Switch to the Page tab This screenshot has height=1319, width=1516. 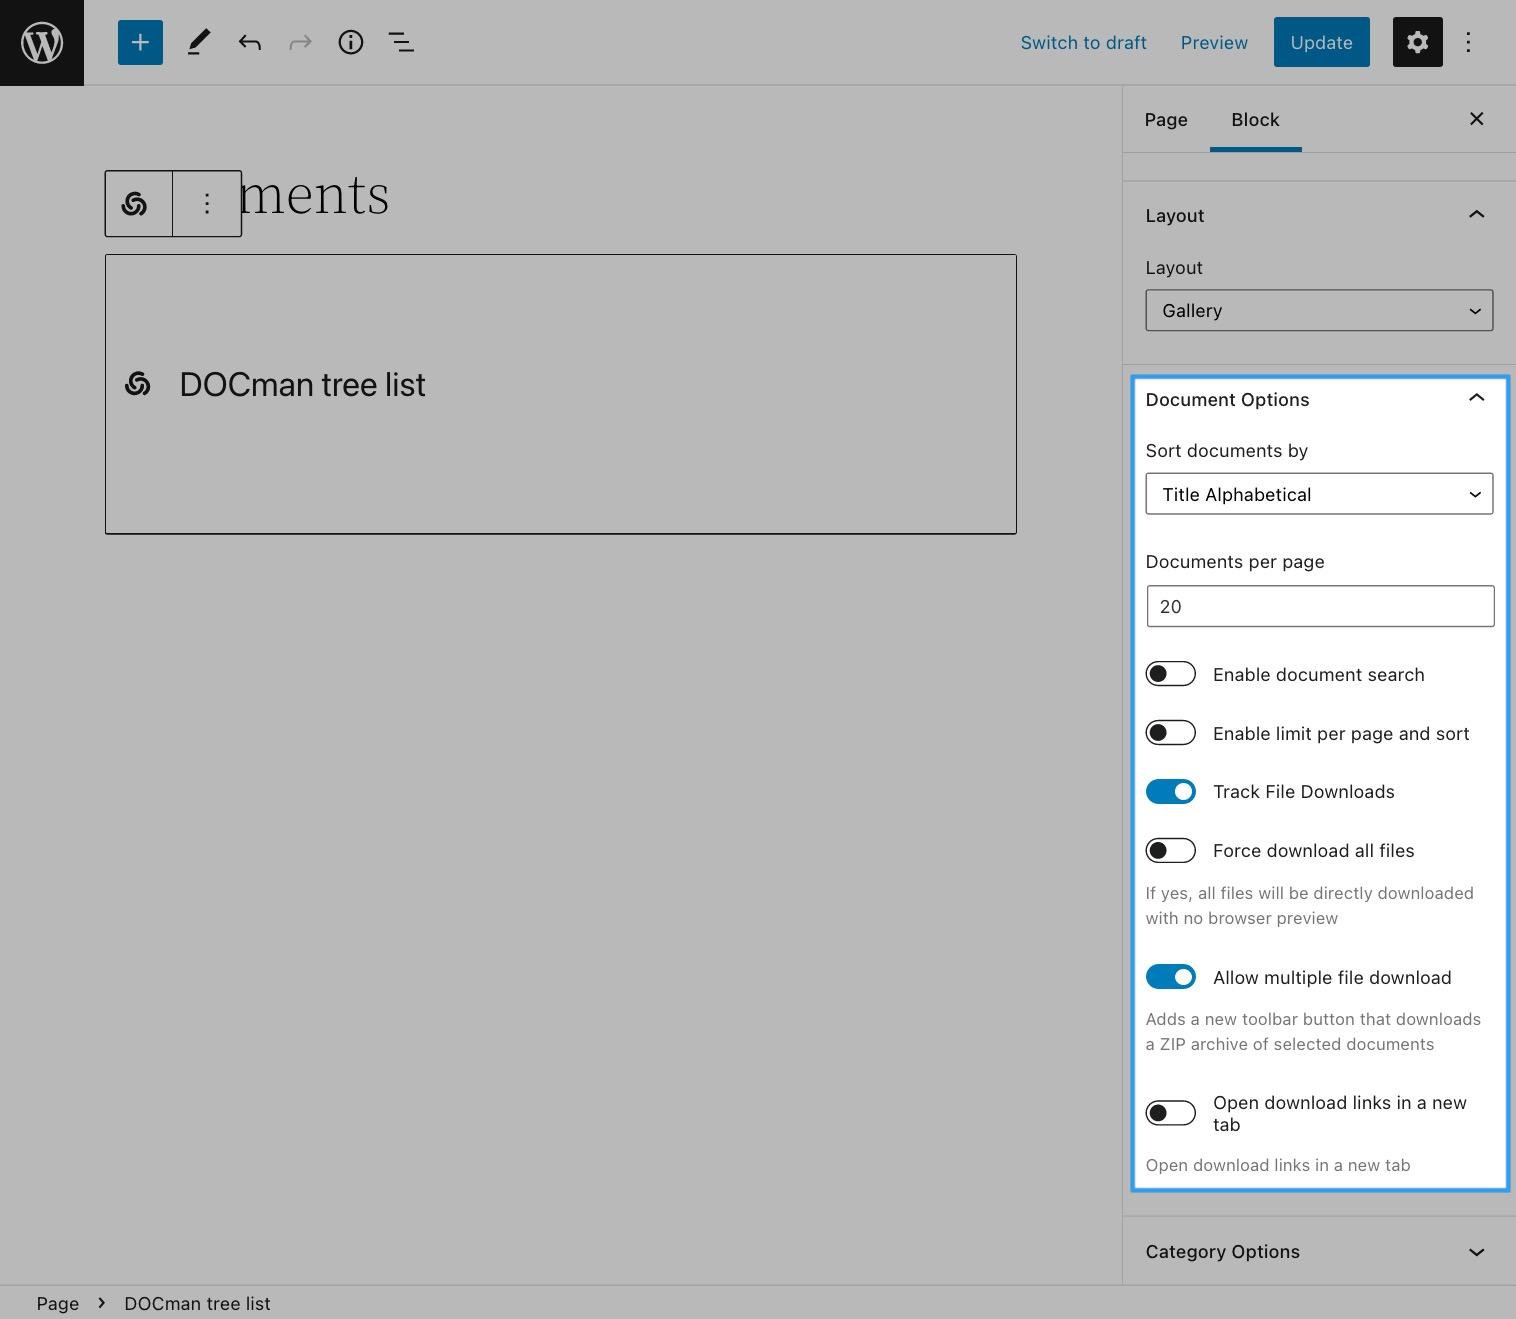coord(1166,120)
